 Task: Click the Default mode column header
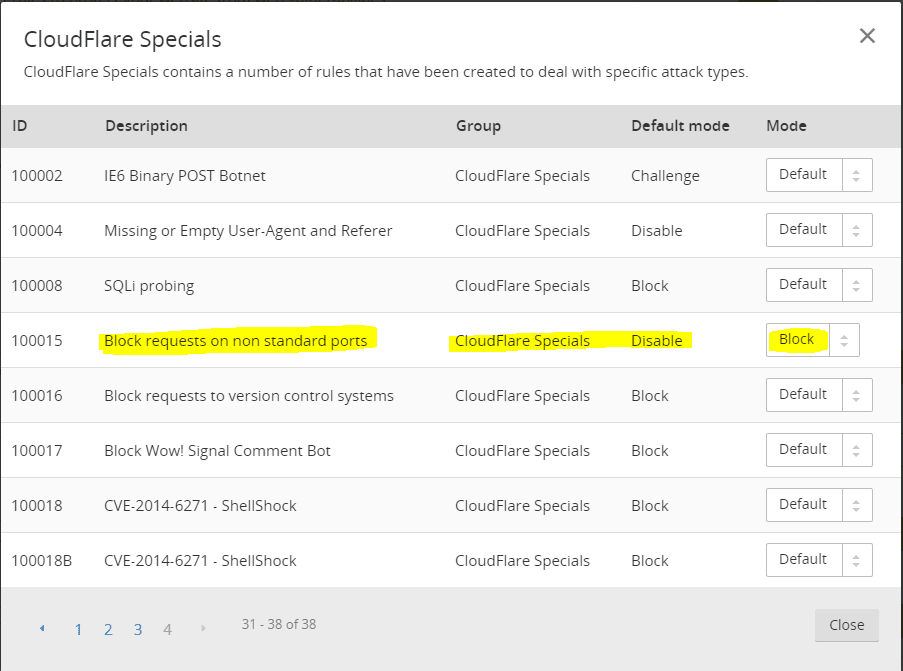point(680,126)
